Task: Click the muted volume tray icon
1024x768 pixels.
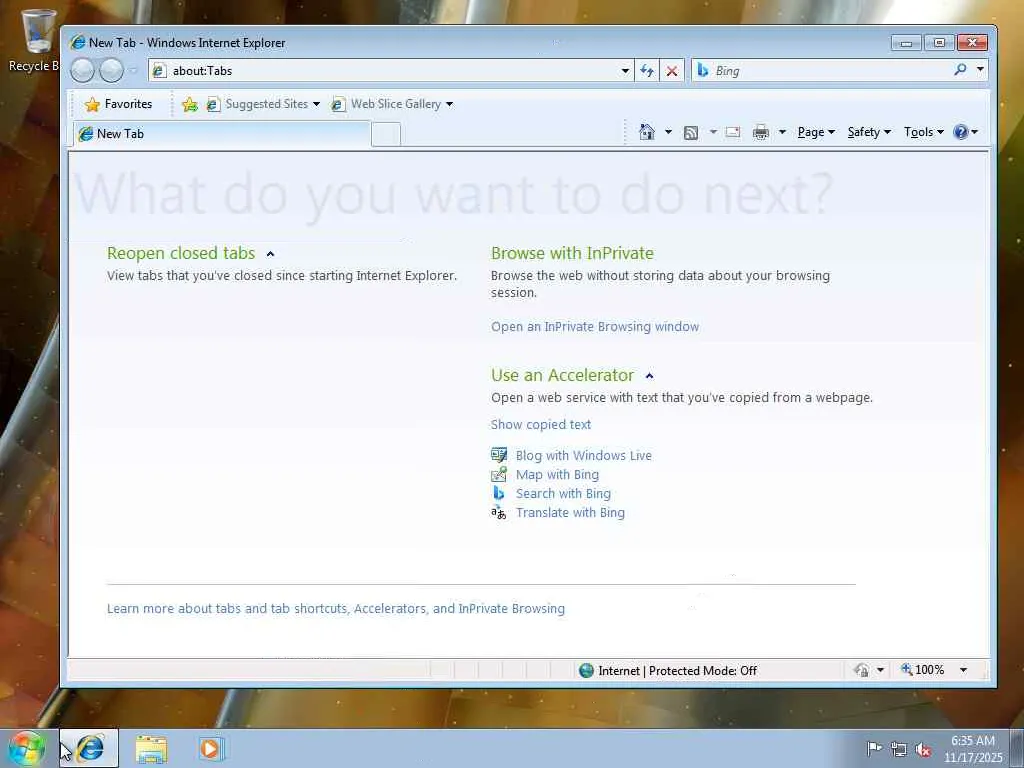Action: coord(923,749)
